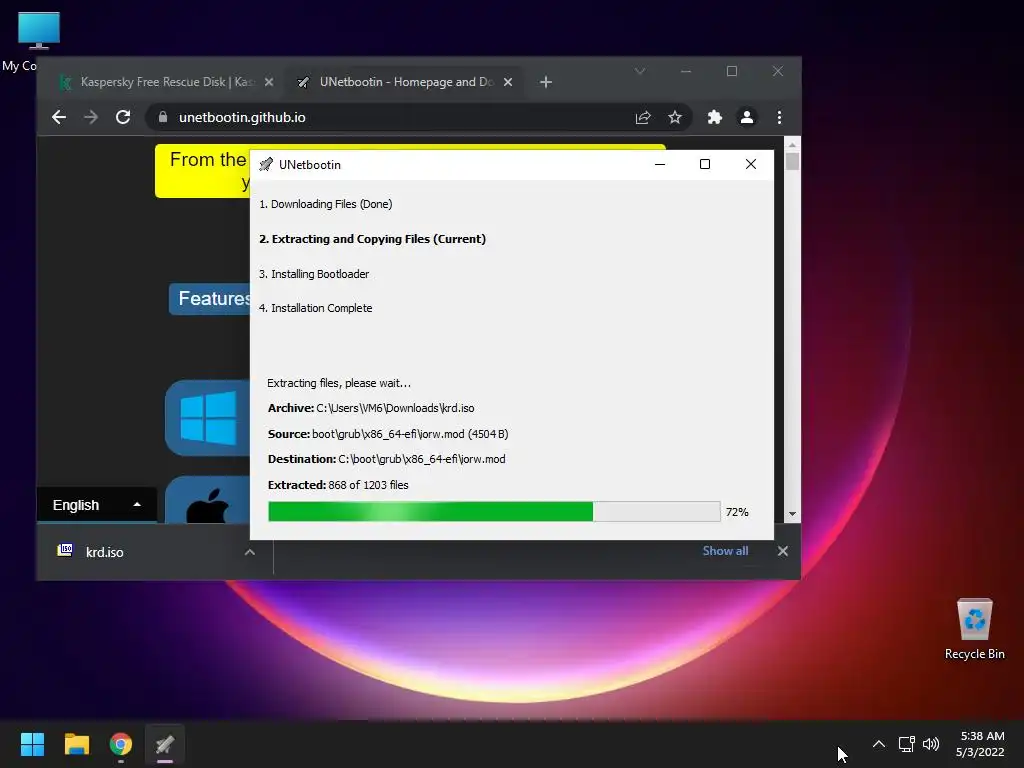This screenshot has height=768, width=1024.
Task: Select the UNetbootin Homepage tab
Action: click(405, 82)
